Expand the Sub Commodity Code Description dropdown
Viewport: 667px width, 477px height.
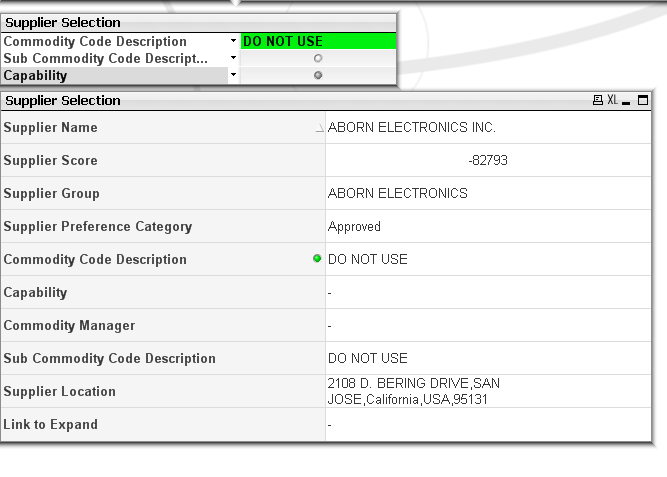[x=233, y=59]
